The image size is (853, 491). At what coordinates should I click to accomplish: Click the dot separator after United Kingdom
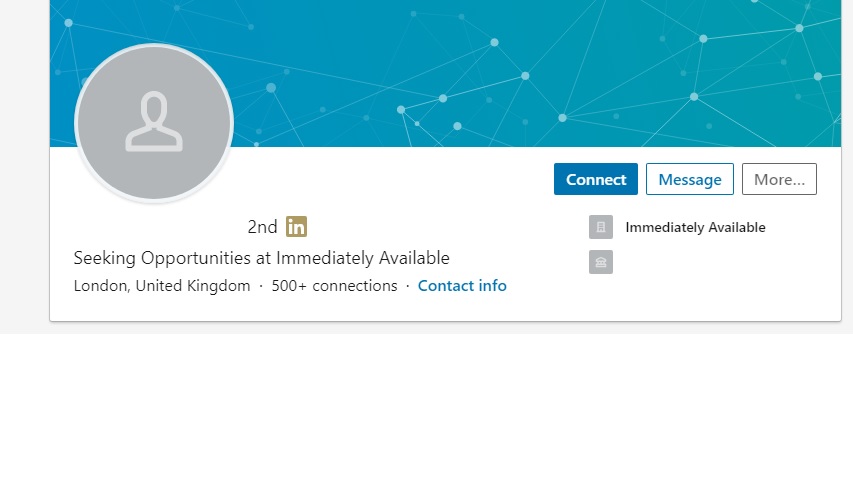pyautogui.click(x=261, y=286)
